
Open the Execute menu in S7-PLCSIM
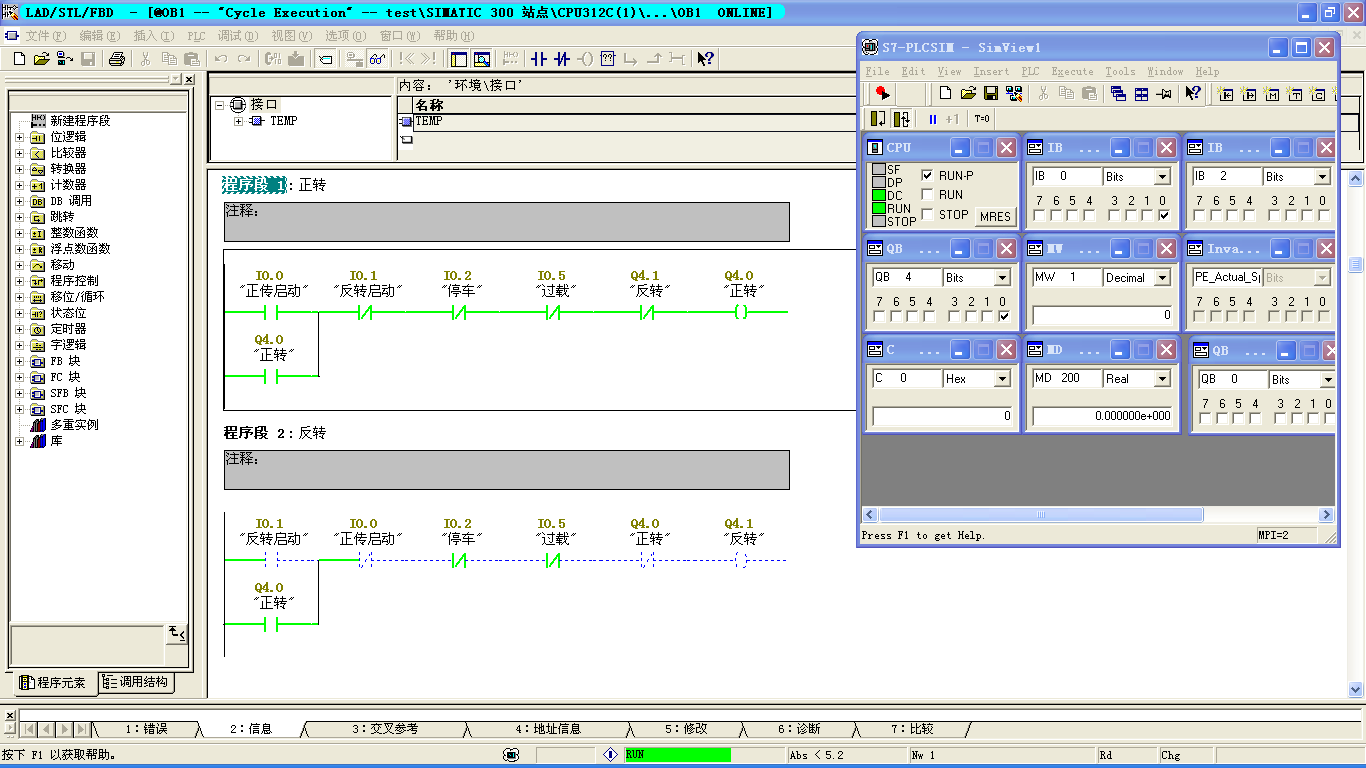point(1072,71)
